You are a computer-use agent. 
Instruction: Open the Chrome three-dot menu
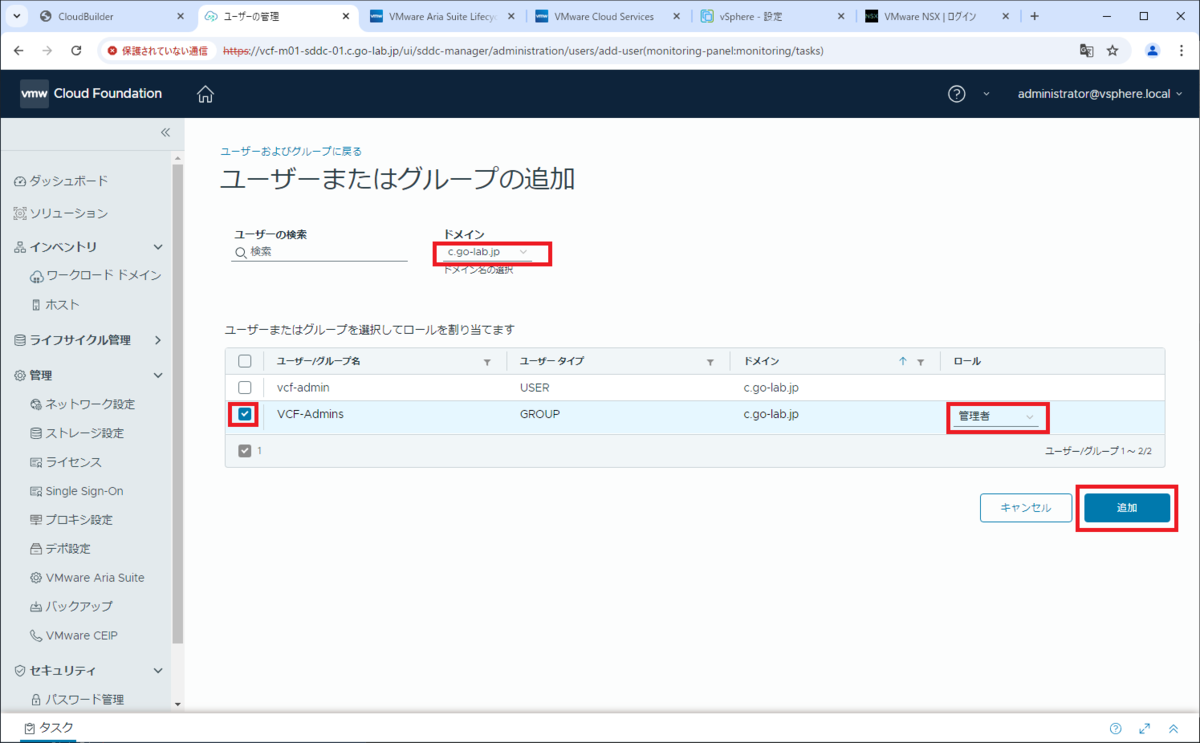click(1180, 50)
